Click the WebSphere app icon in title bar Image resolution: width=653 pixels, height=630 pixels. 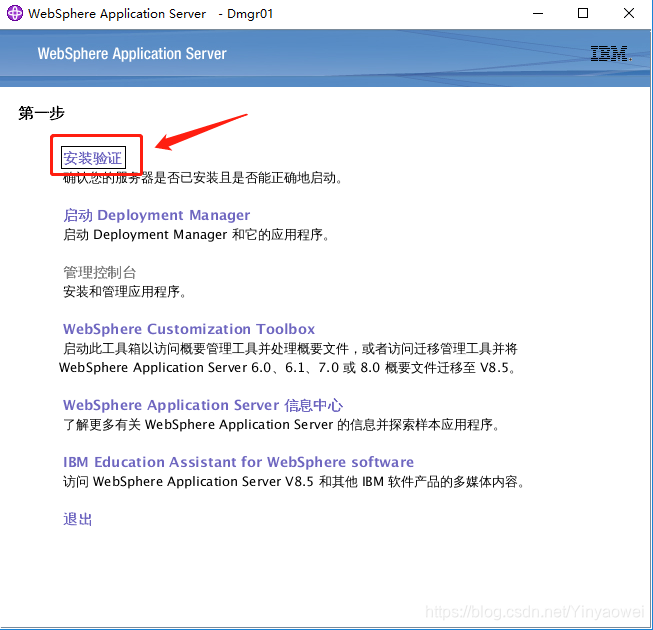click(15, 13)
